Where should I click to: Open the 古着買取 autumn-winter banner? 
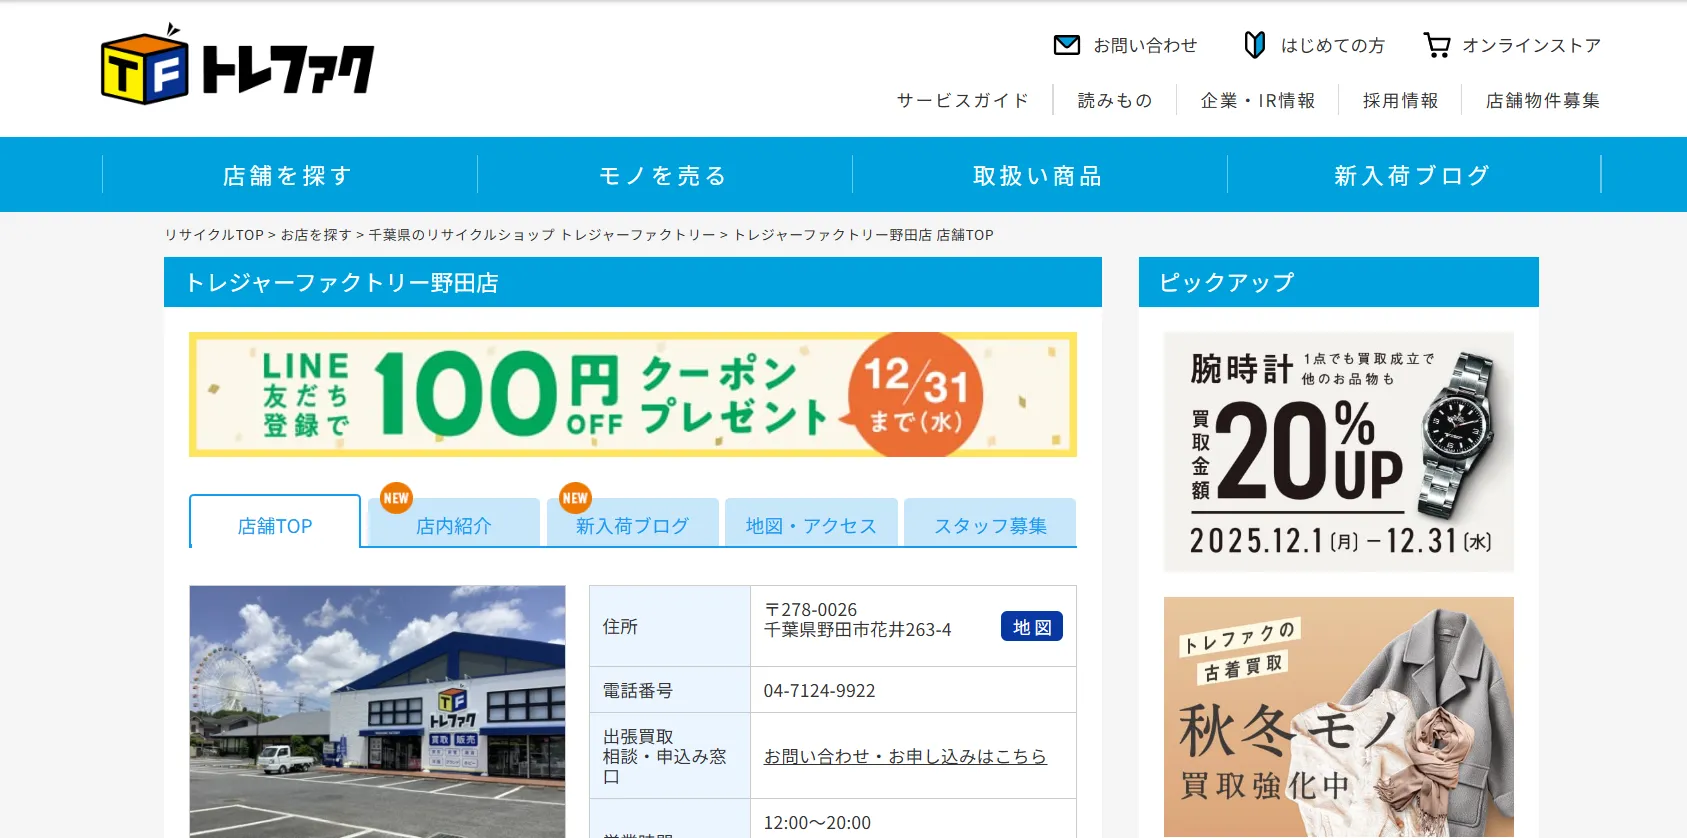1338,716
